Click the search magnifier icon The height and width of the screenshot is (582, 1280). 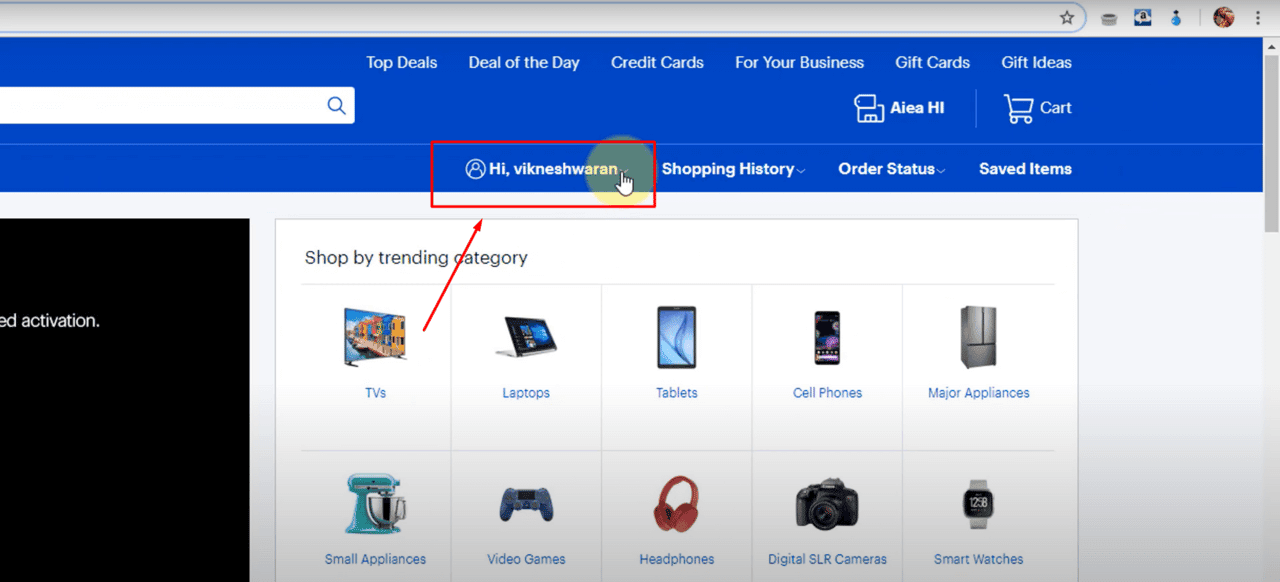(337, 106)
